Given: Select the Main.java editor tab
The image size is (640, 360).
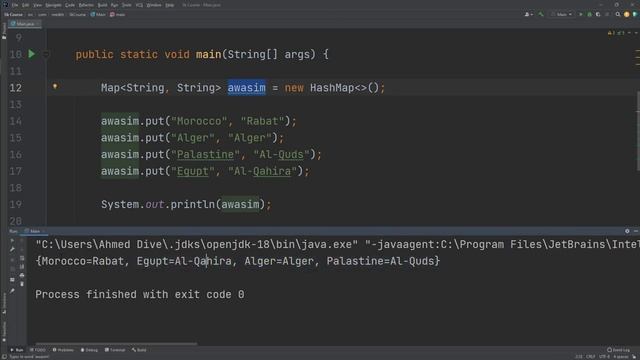Looking at the screenshot, I should (x=24, y=24).
